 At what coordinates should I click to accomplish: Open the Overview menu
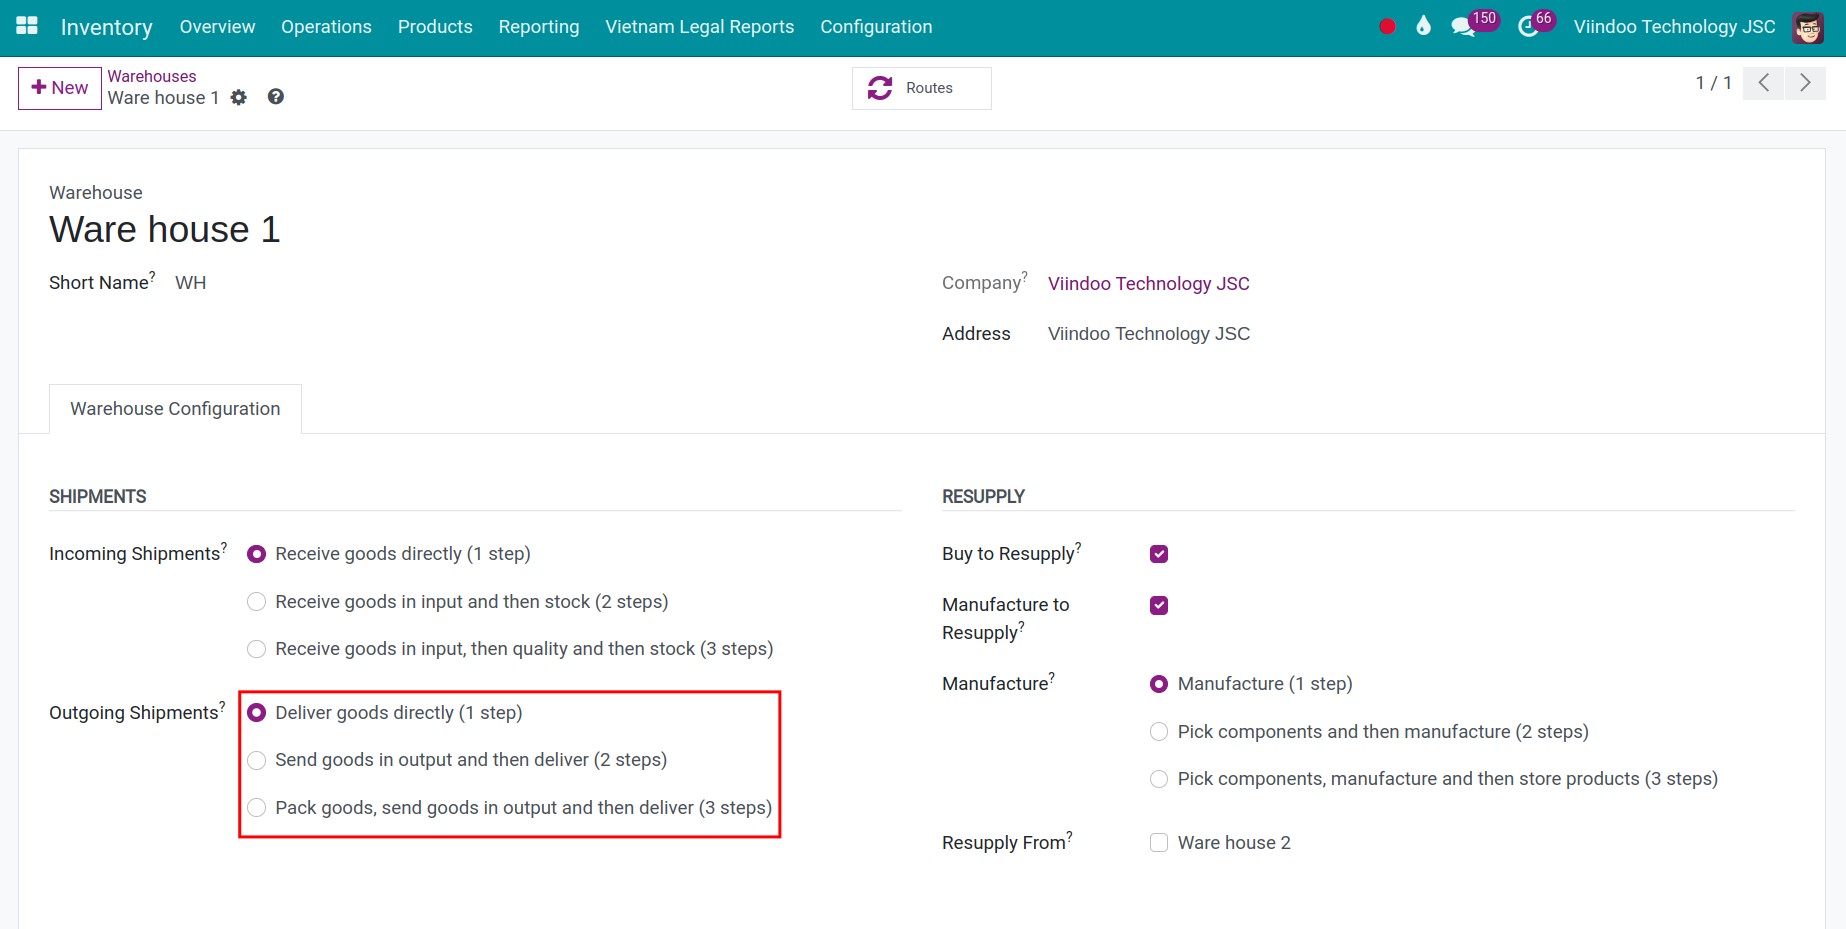click(x=217, y=27)
